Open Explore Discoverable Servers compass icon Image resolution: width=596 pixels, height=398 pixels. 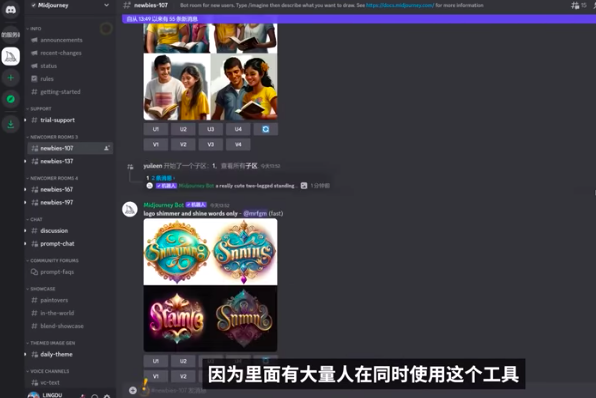pos(11,99)
